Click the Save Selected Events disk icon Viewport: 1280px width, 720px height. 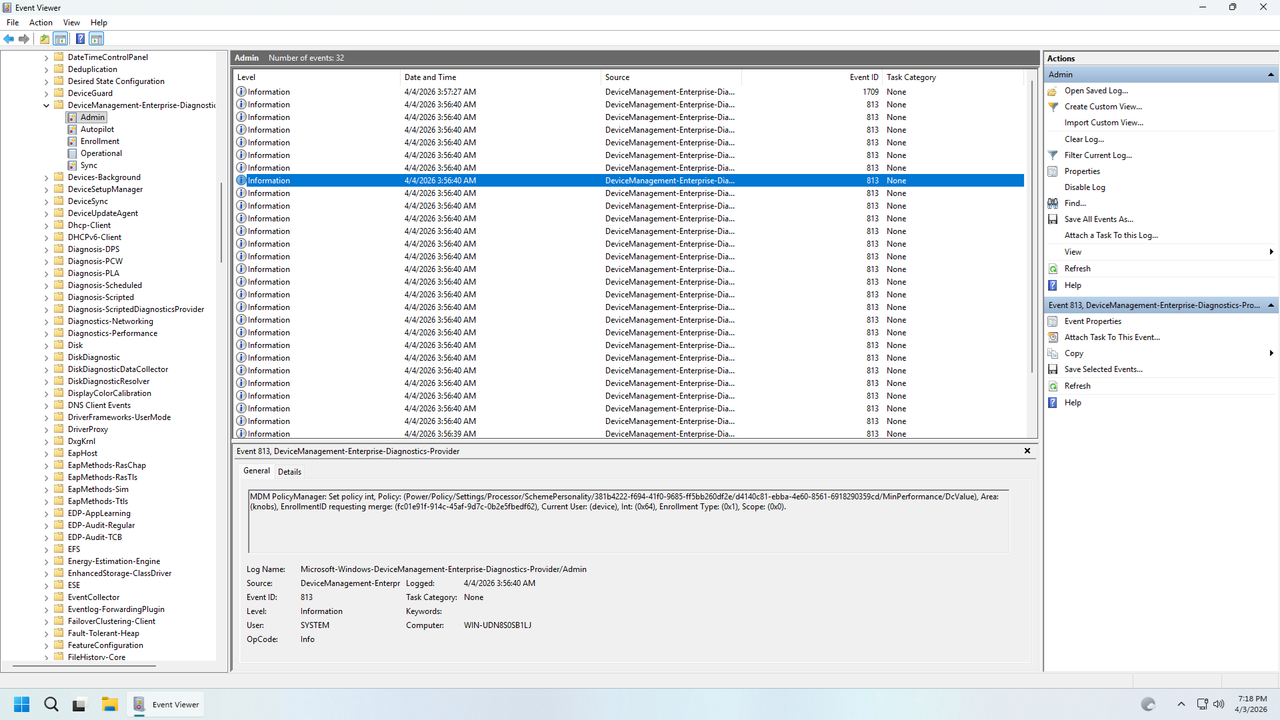pos(1053,369)
